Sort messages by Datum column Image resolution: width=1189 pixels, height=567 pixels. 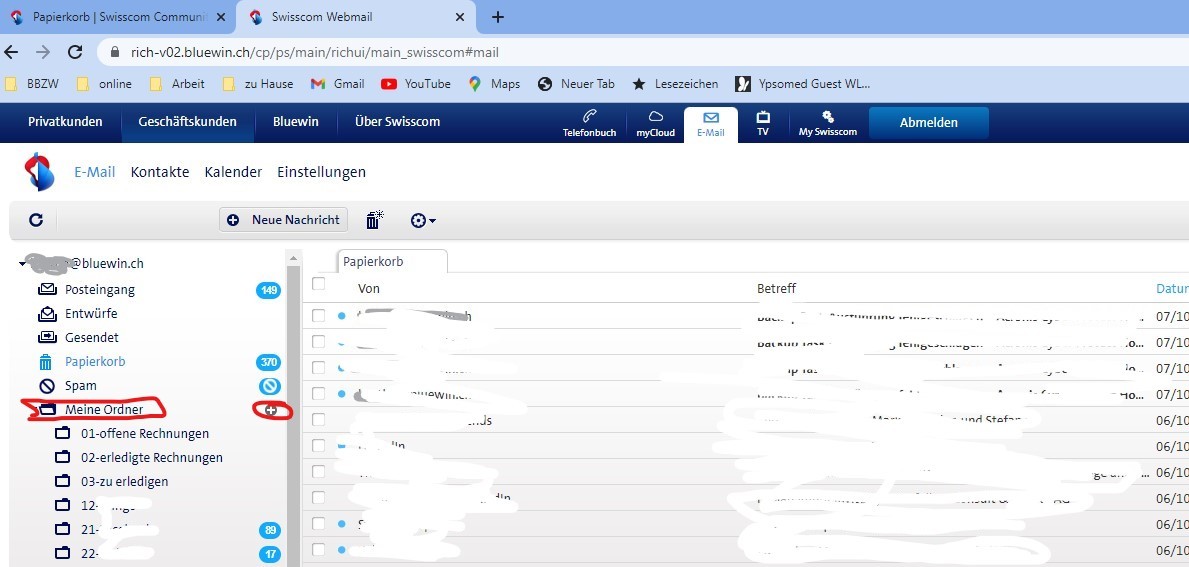(x=1172, y=289)
